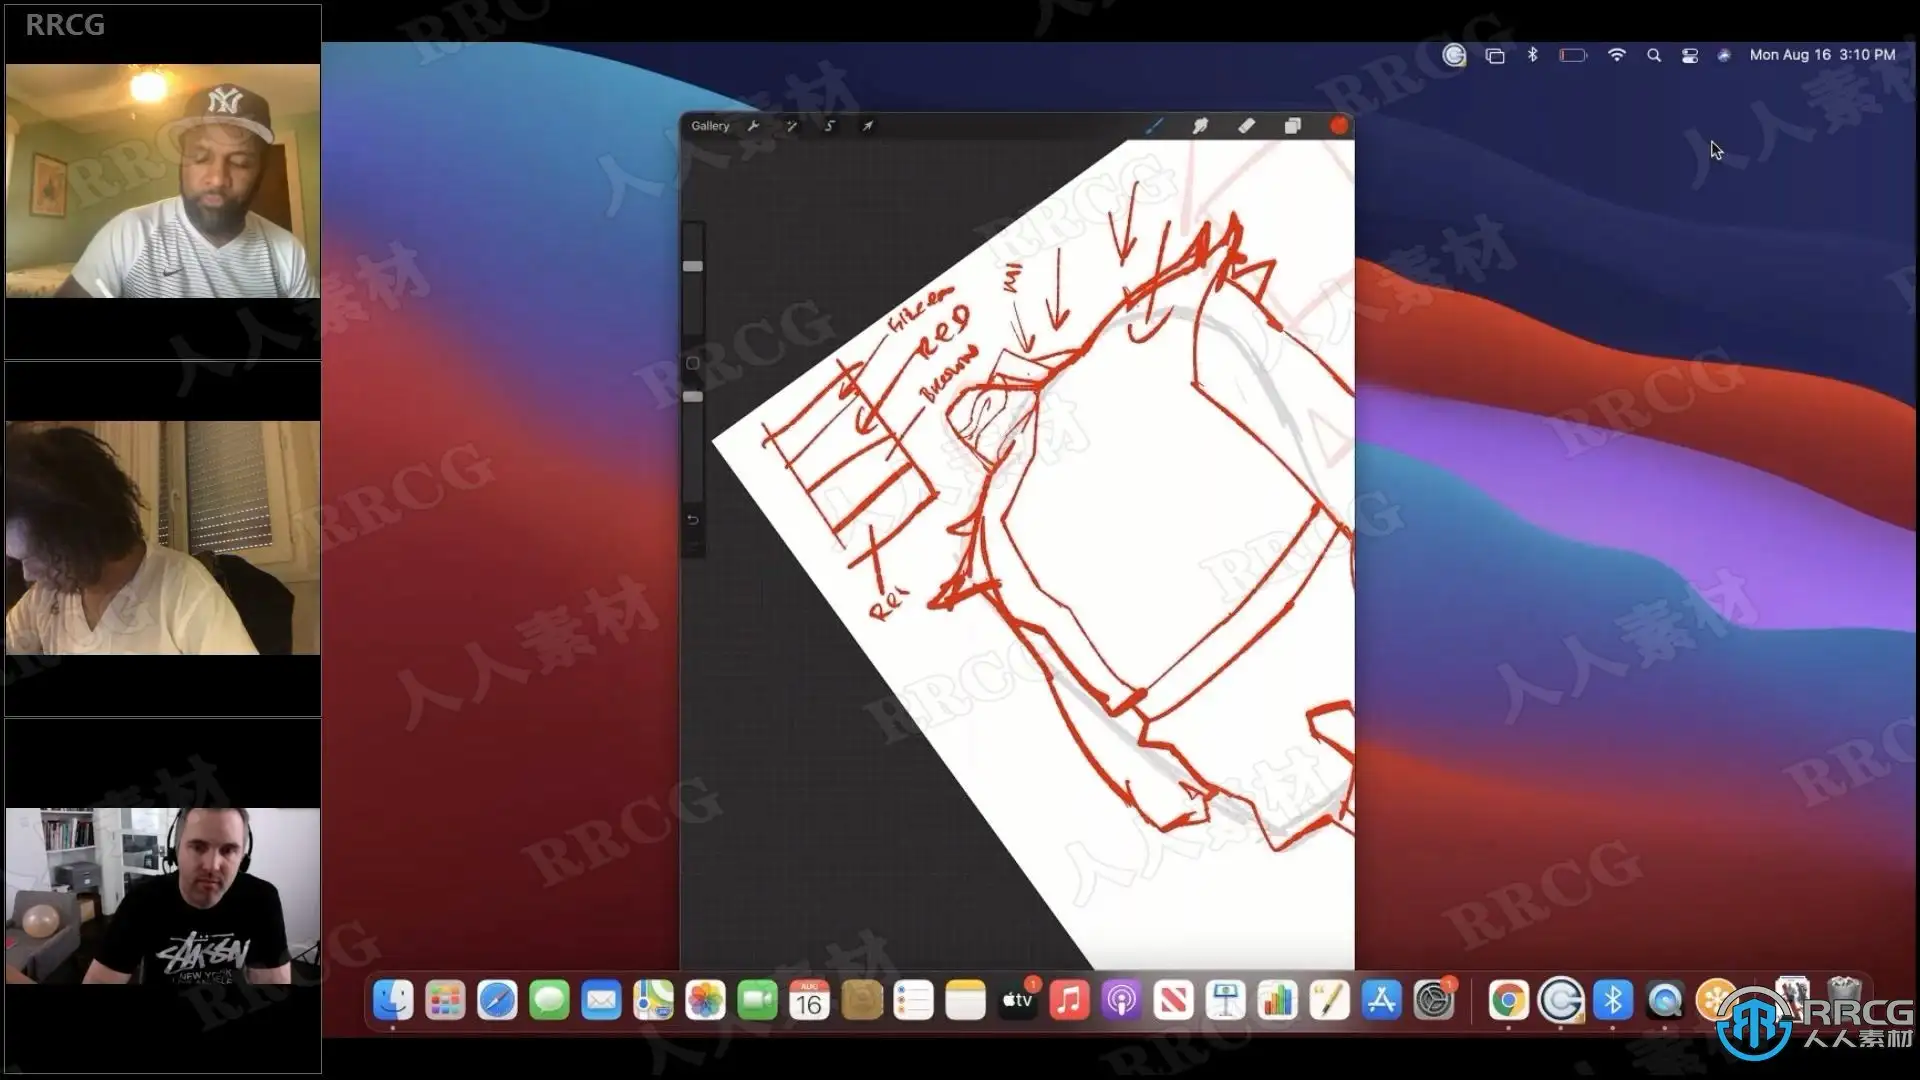Open the Actions wrench menu
Image resolution: width=1920 pixels, height=1080 pixels.
[753, 126]
